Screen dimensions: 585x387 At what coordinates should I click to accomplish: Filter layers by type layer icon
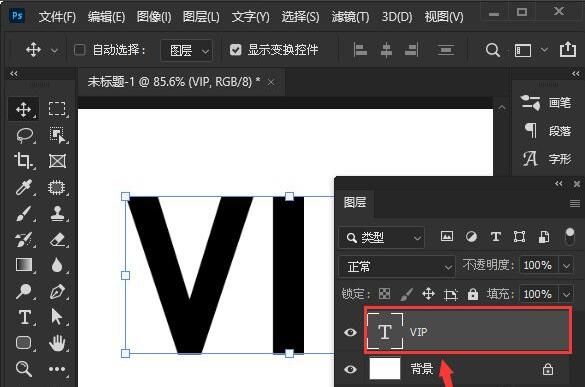pyautogui.click(x=495, y=237)
